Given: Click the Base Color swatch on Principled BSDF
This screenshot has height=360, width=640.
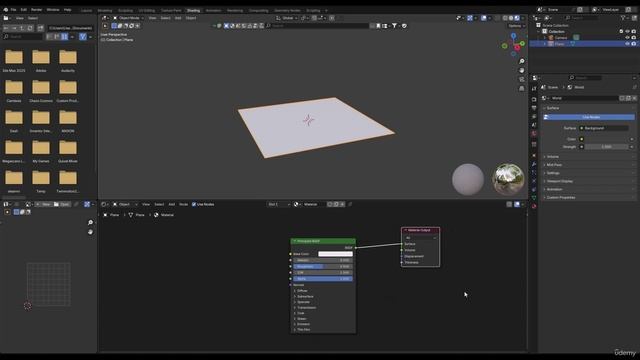Looking at the screenshot, I should [x=335, y=254].
